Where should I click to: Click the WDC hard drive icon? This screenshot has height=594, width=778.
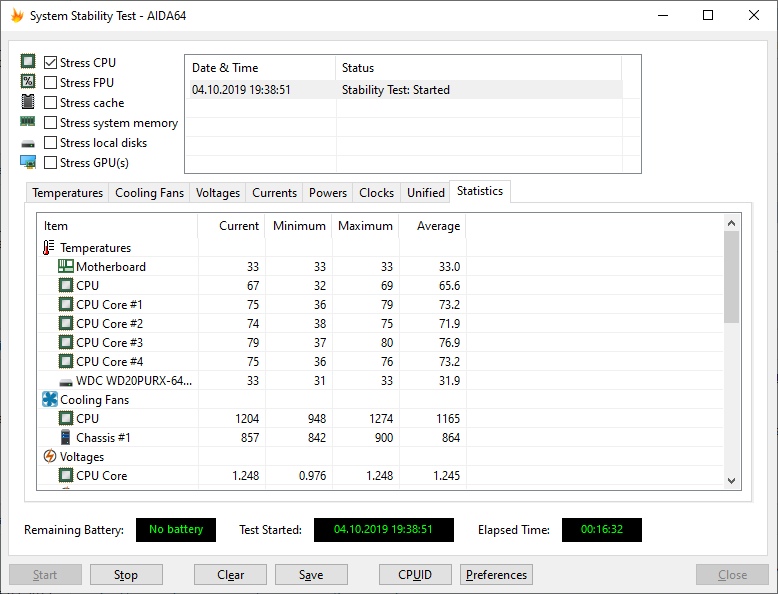65,382
